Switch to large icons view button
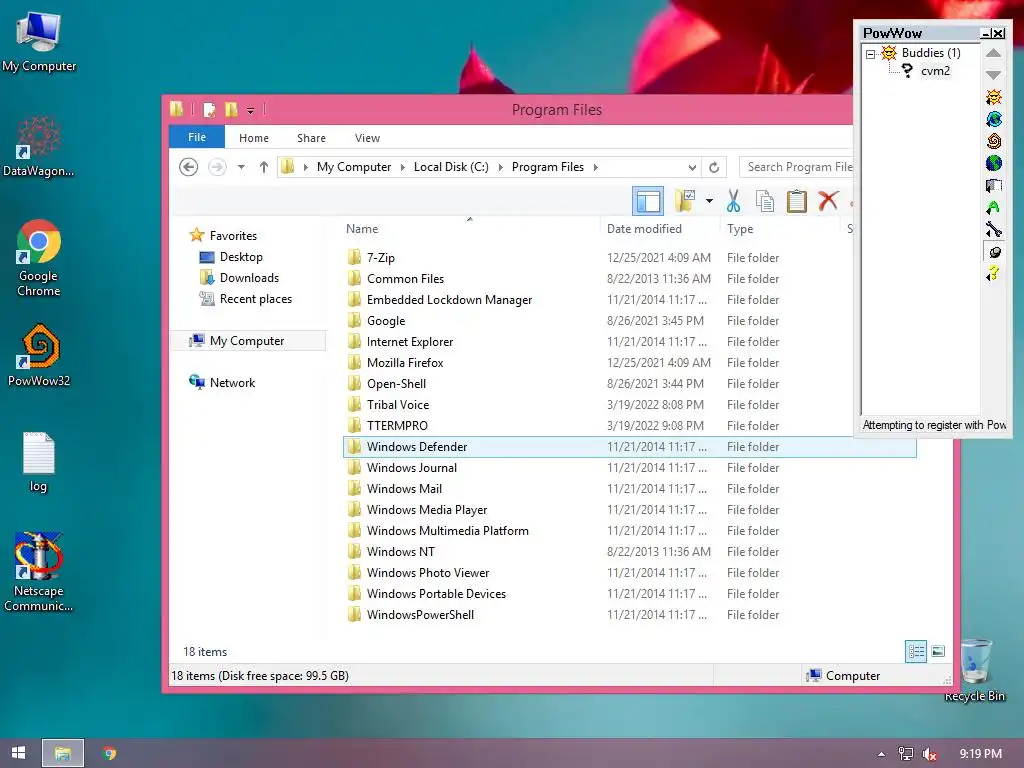 point(938,651)
